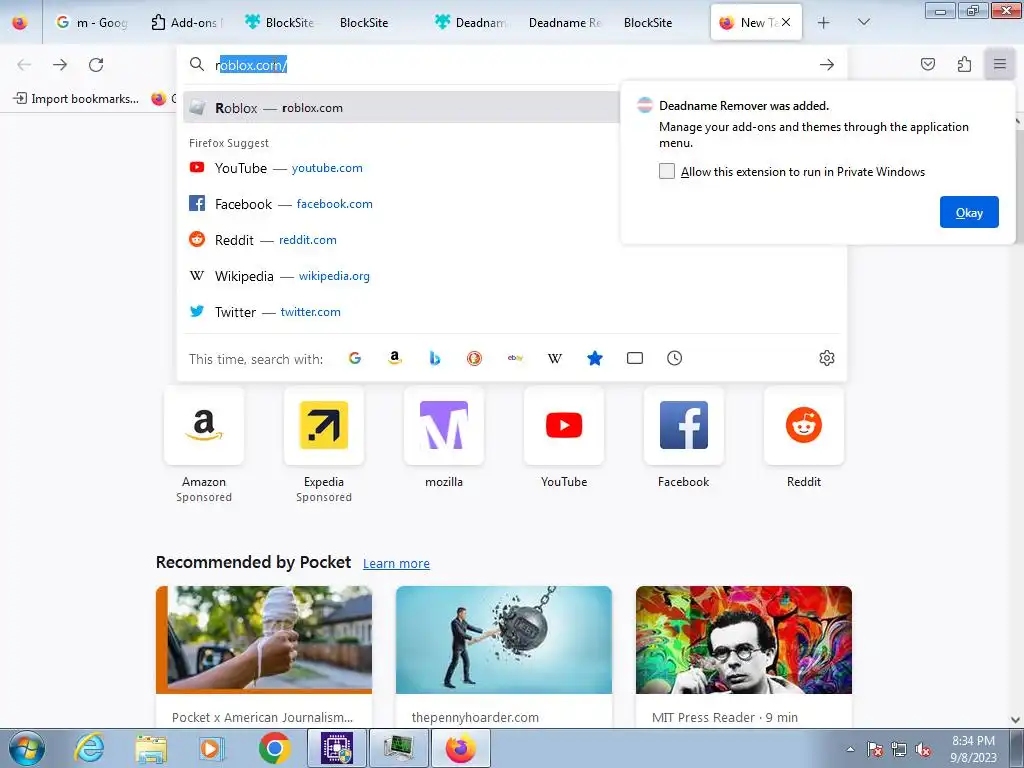This screenshot has width=1024, height=768.
Task: Search this time with eBay
Action: point(515,358)
